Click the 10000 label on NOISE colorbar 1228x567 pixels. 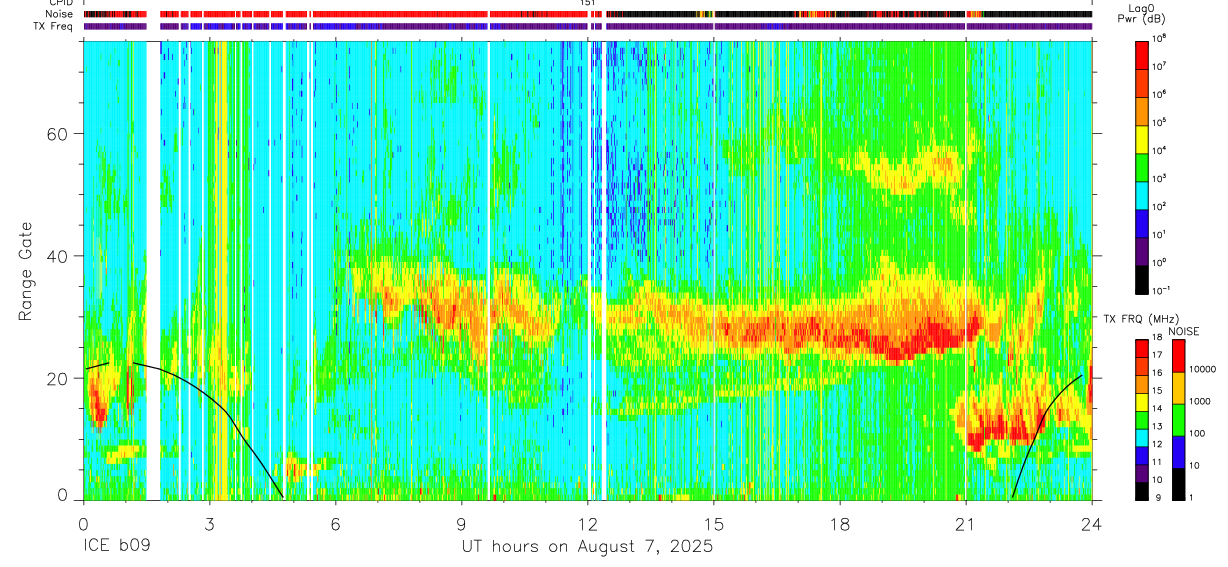click(1203, 370)
